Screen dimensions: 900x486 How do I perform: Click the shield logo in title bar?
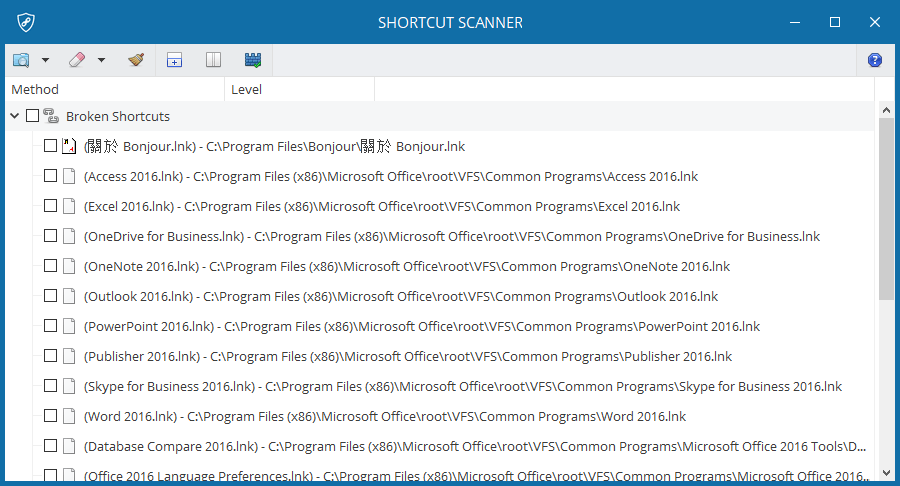click(x=26, y=22)
